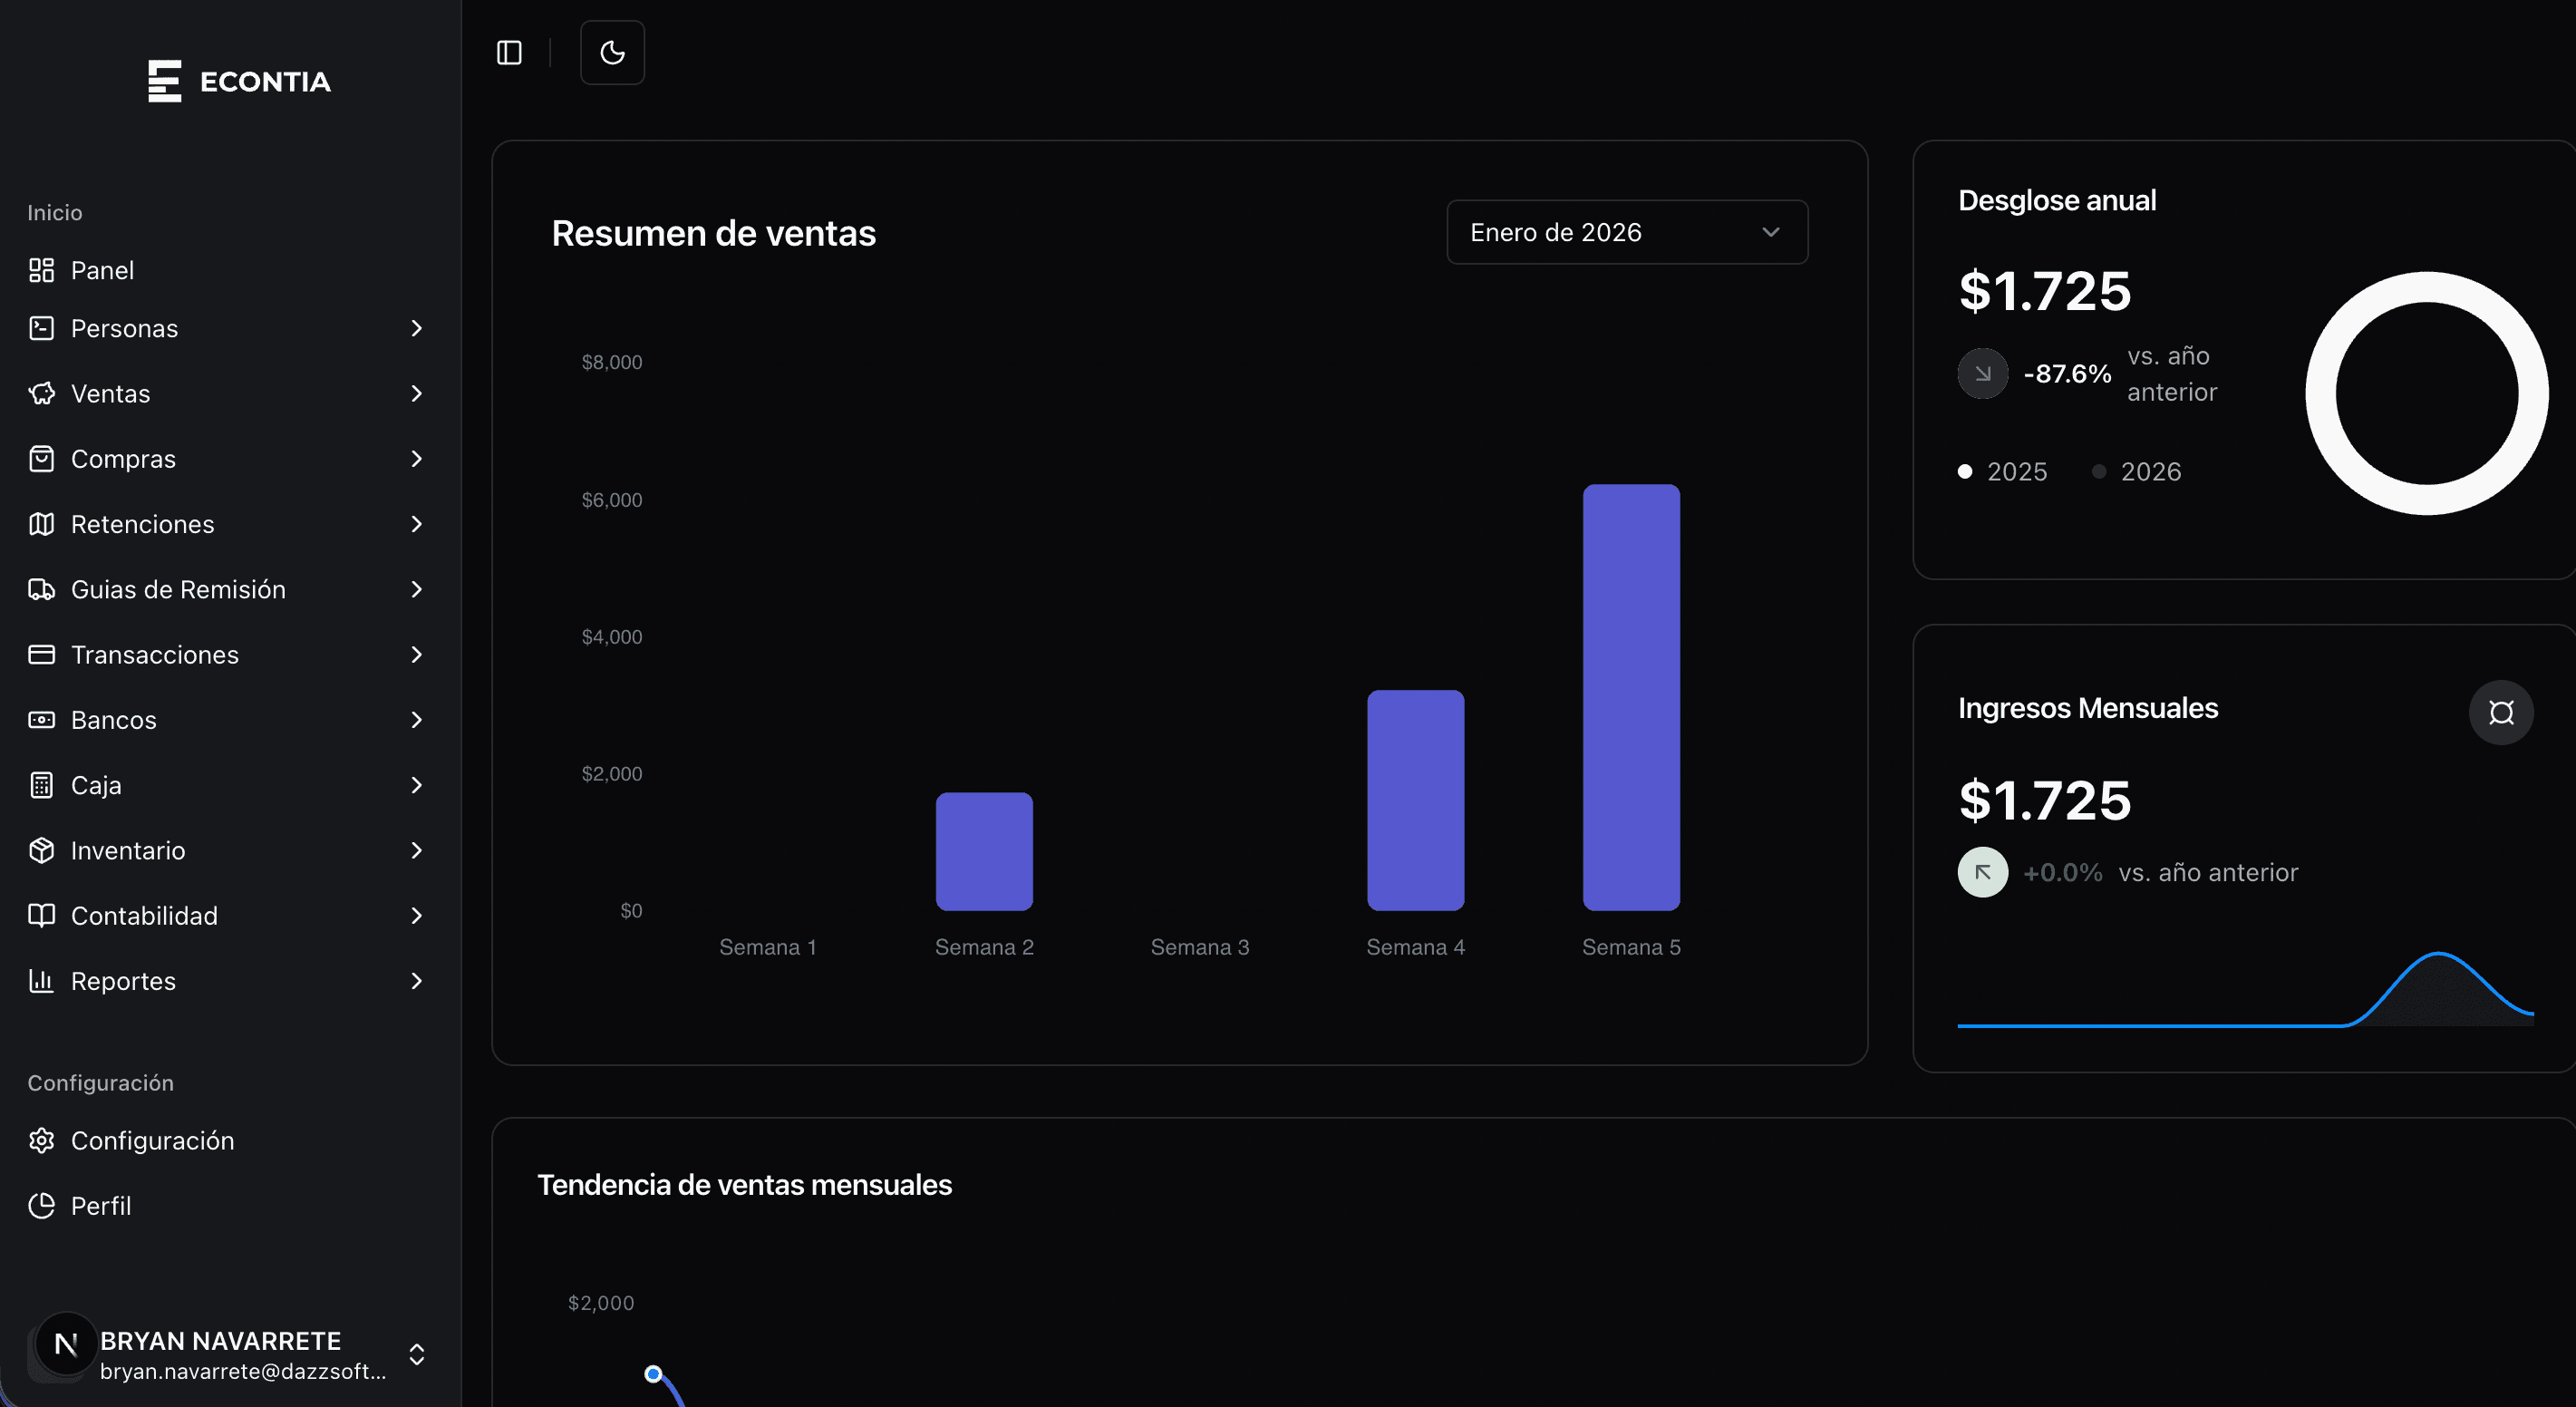2576x1407 pixels.
Task: Click the ECONTIA logo
Action: [239, 81]
